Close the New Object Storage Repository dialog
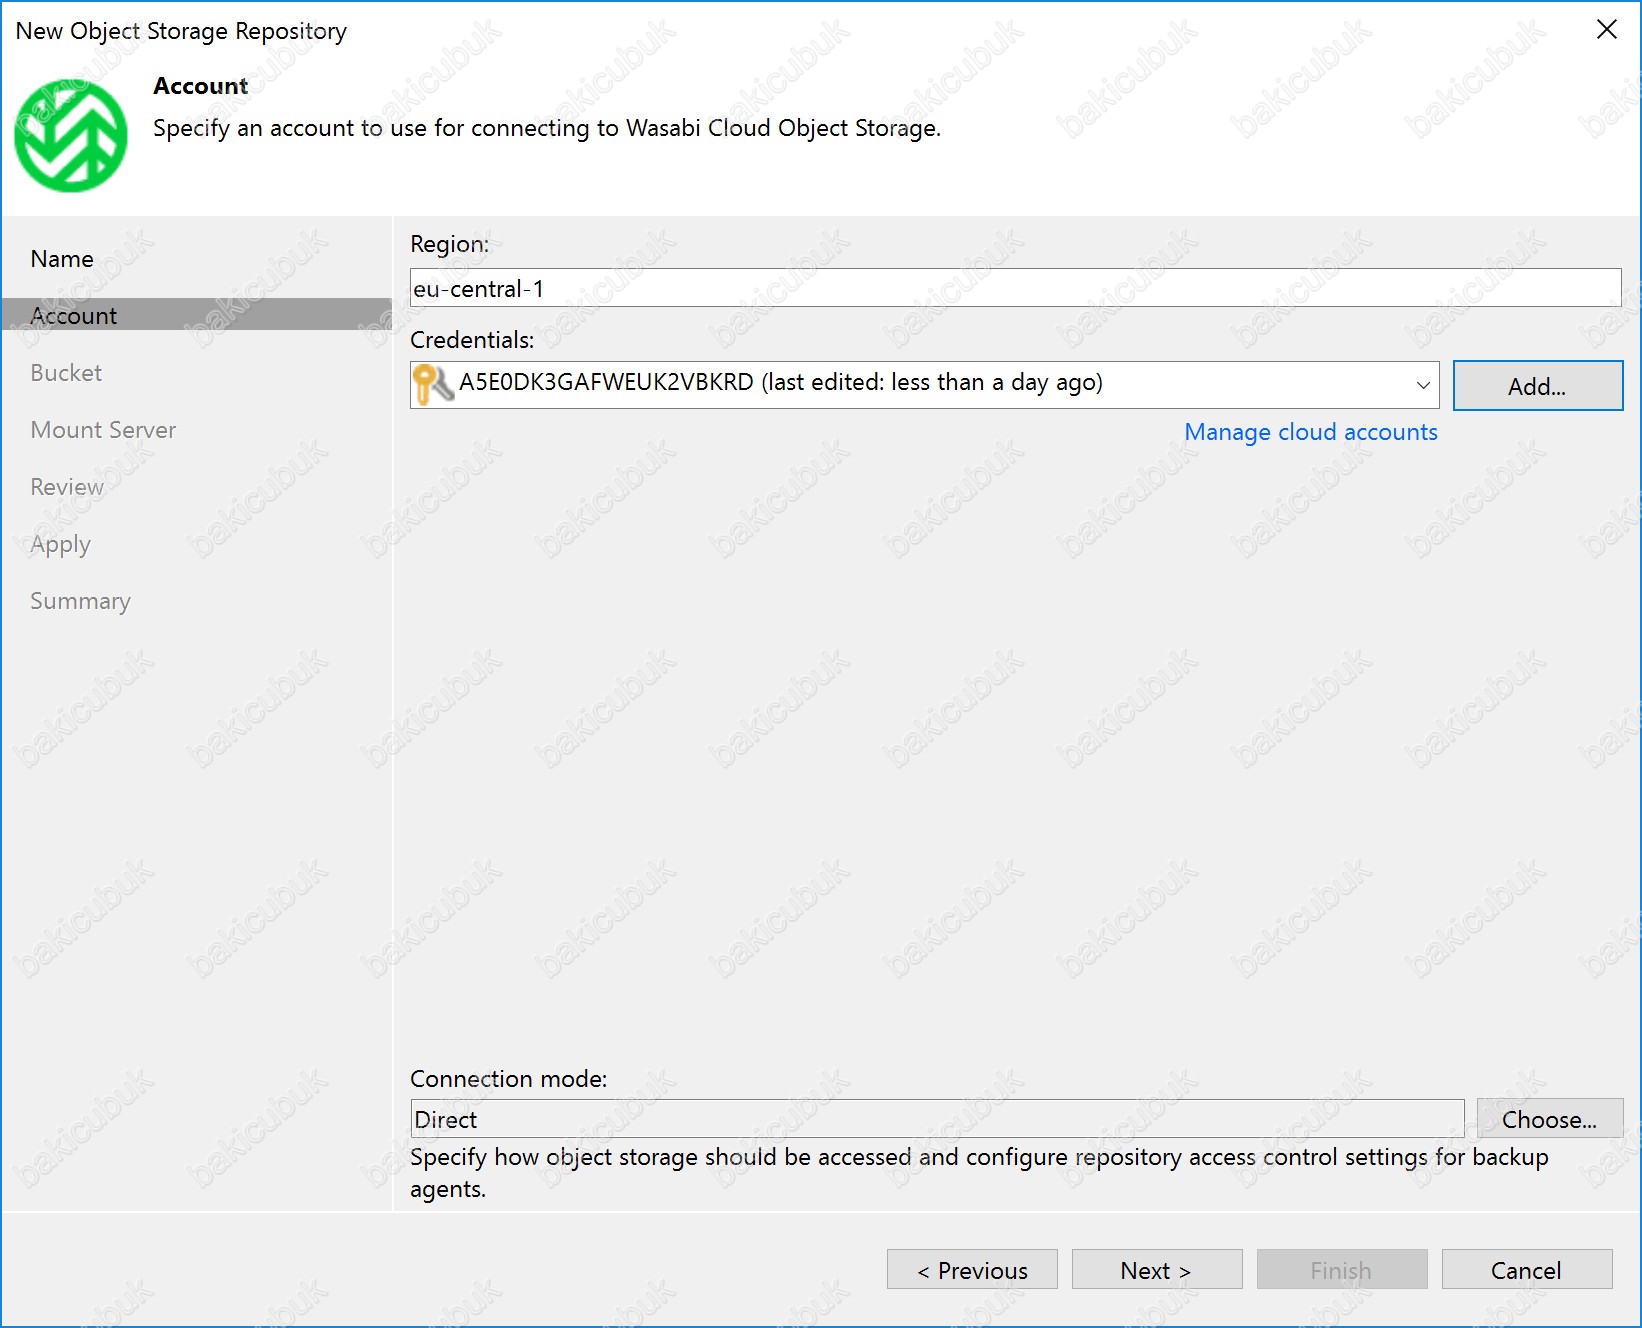1642x1328 pixels. (1606, 30)
